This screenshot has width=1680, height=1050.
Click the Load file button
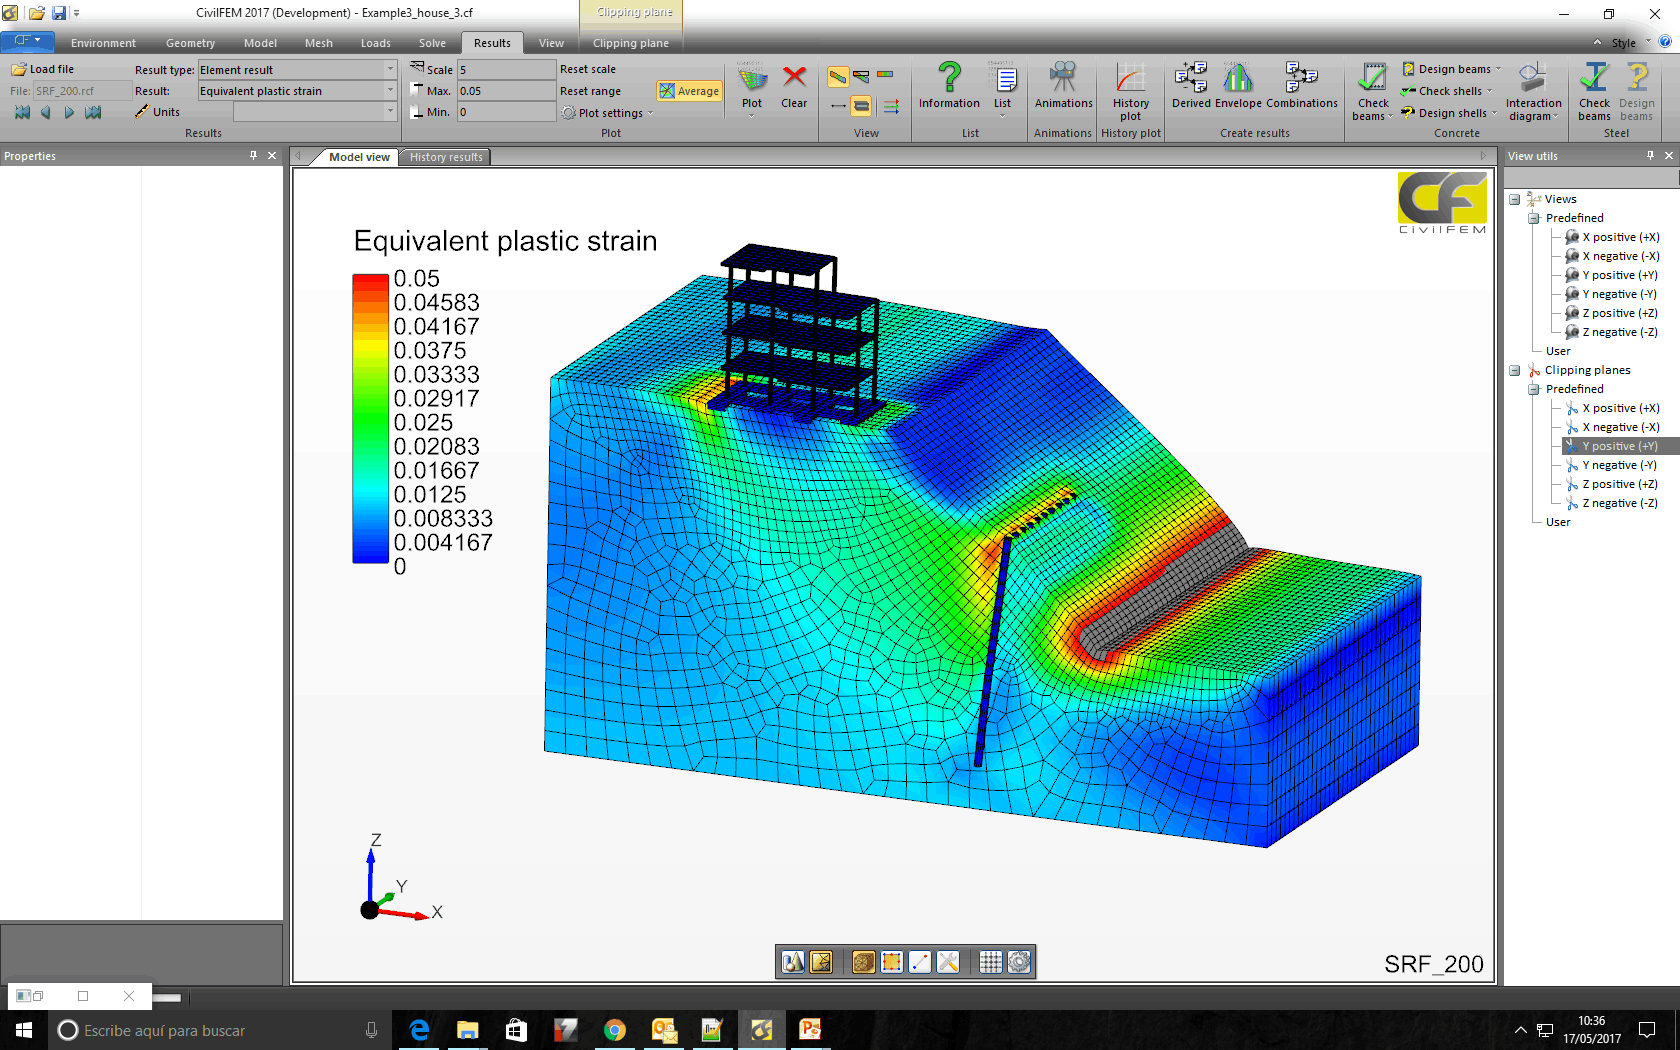coord(43,70)
